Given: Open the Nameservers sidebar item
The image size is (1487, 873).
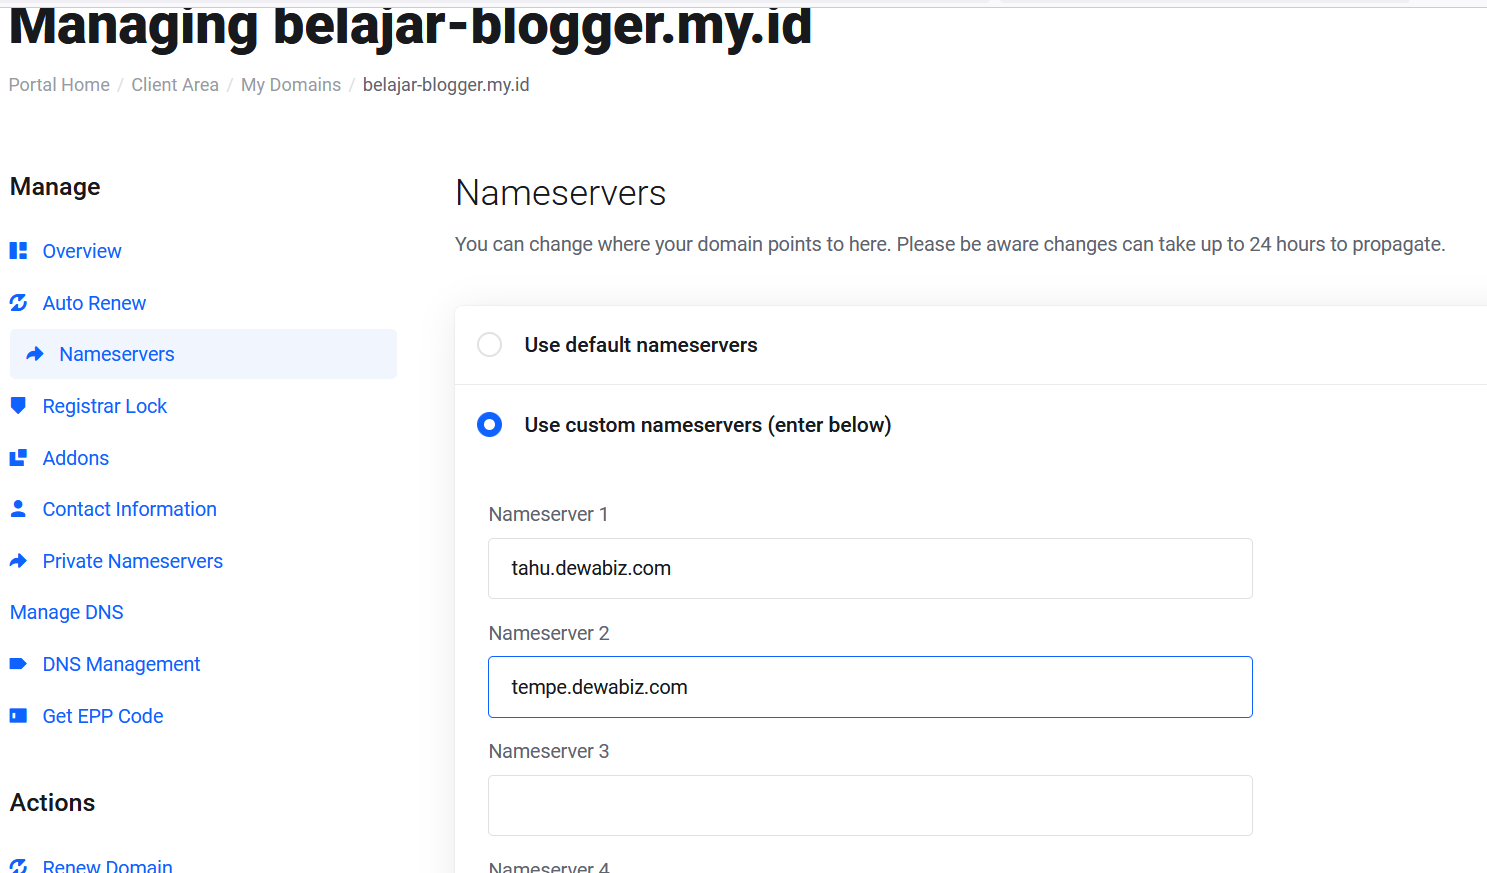Looking at the screenshot, I should [x=116, y=354].
